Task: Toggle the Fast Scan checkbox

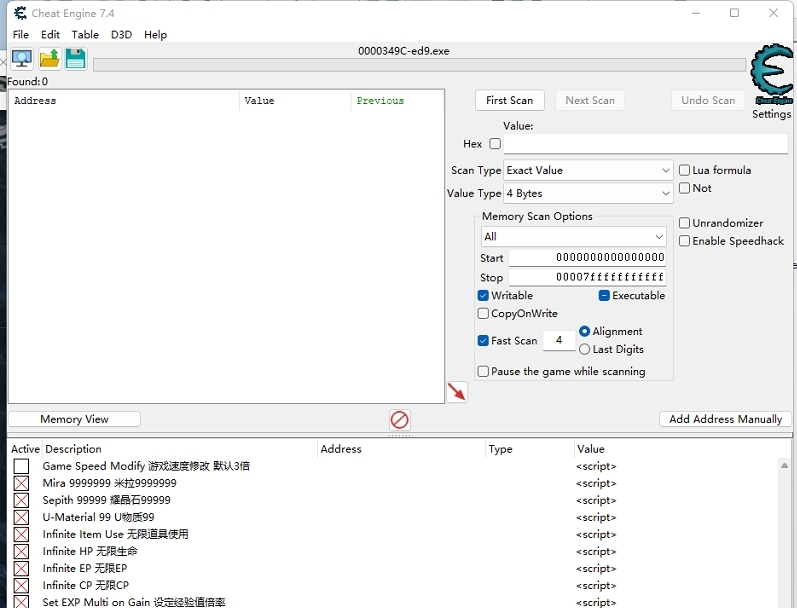Action: [483, 341]
